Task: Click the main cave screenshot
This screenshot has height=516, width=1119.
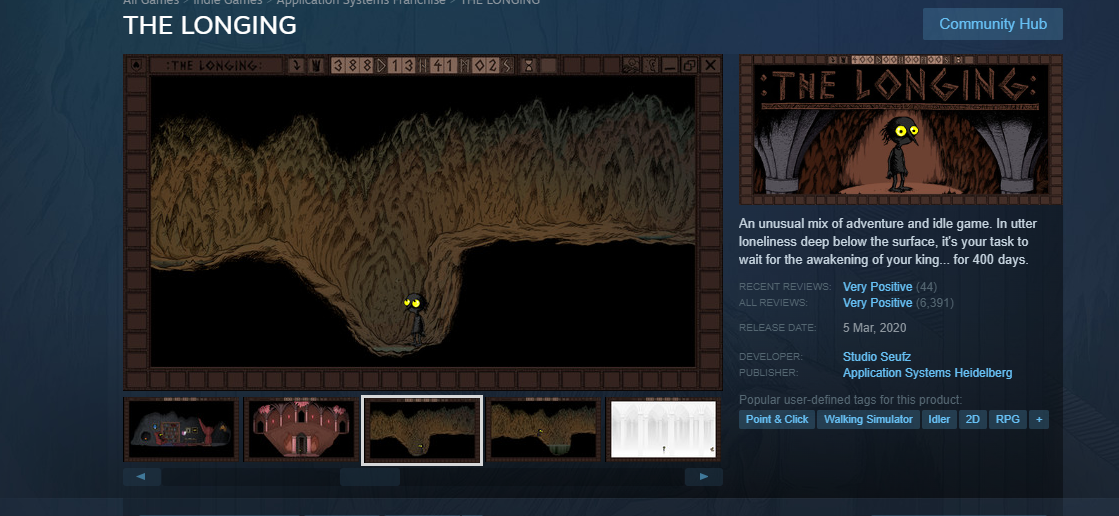Action: [x=422, y=222]
